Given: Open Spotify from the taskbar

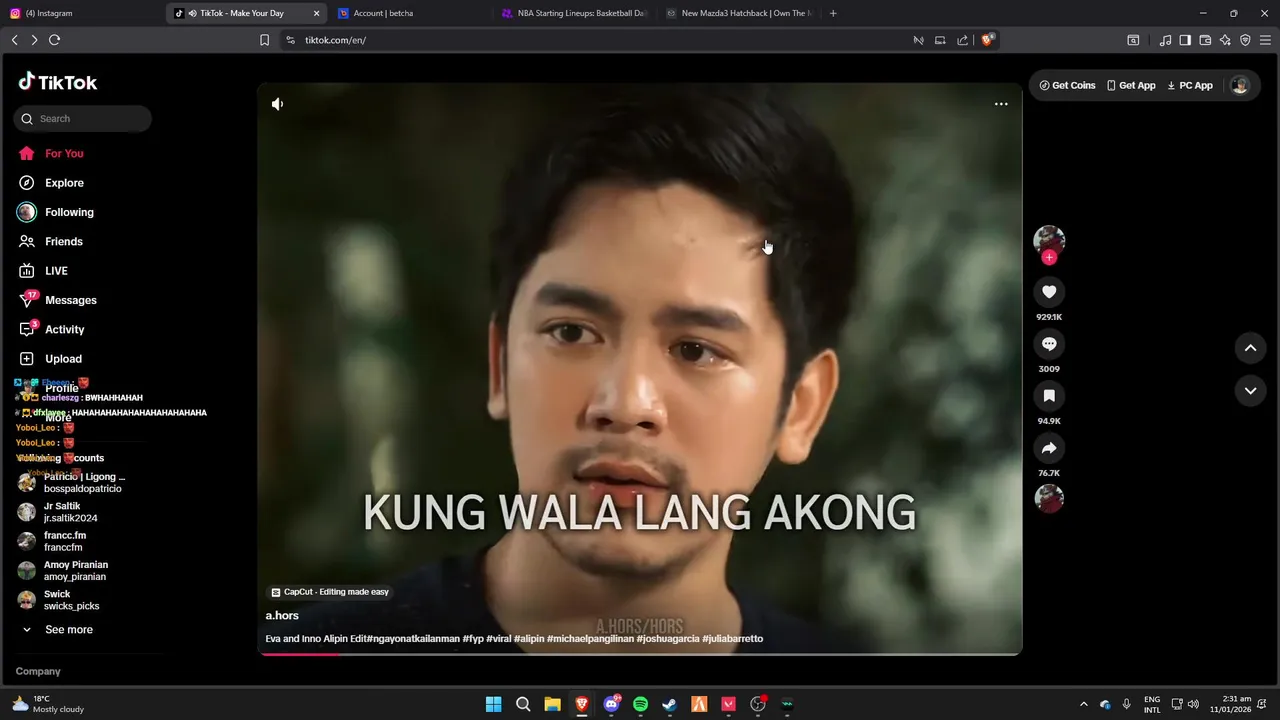Looking at the screenshot, I should pos(640,704).
